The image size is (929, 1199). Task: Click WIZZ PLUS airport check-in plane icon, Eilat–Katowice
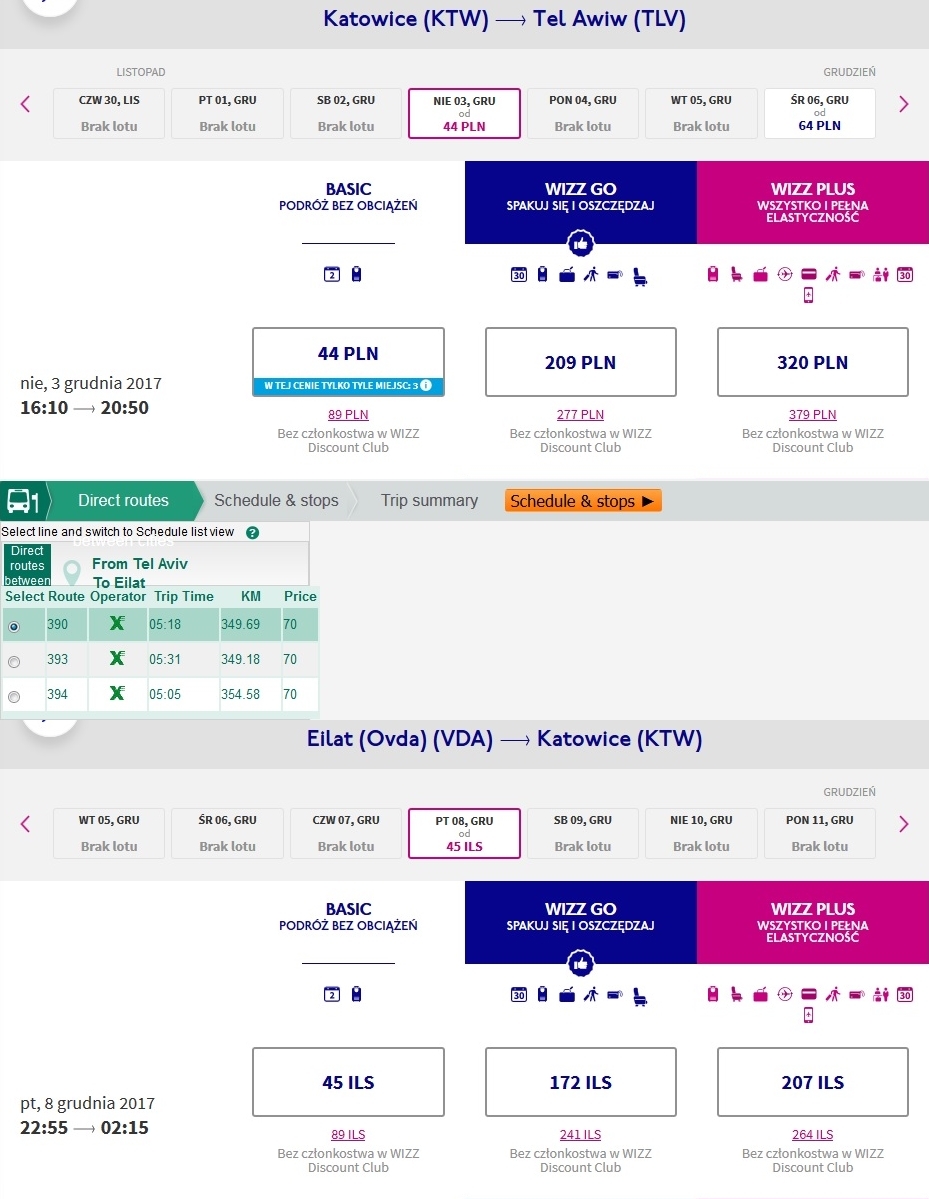pos(784,994)
